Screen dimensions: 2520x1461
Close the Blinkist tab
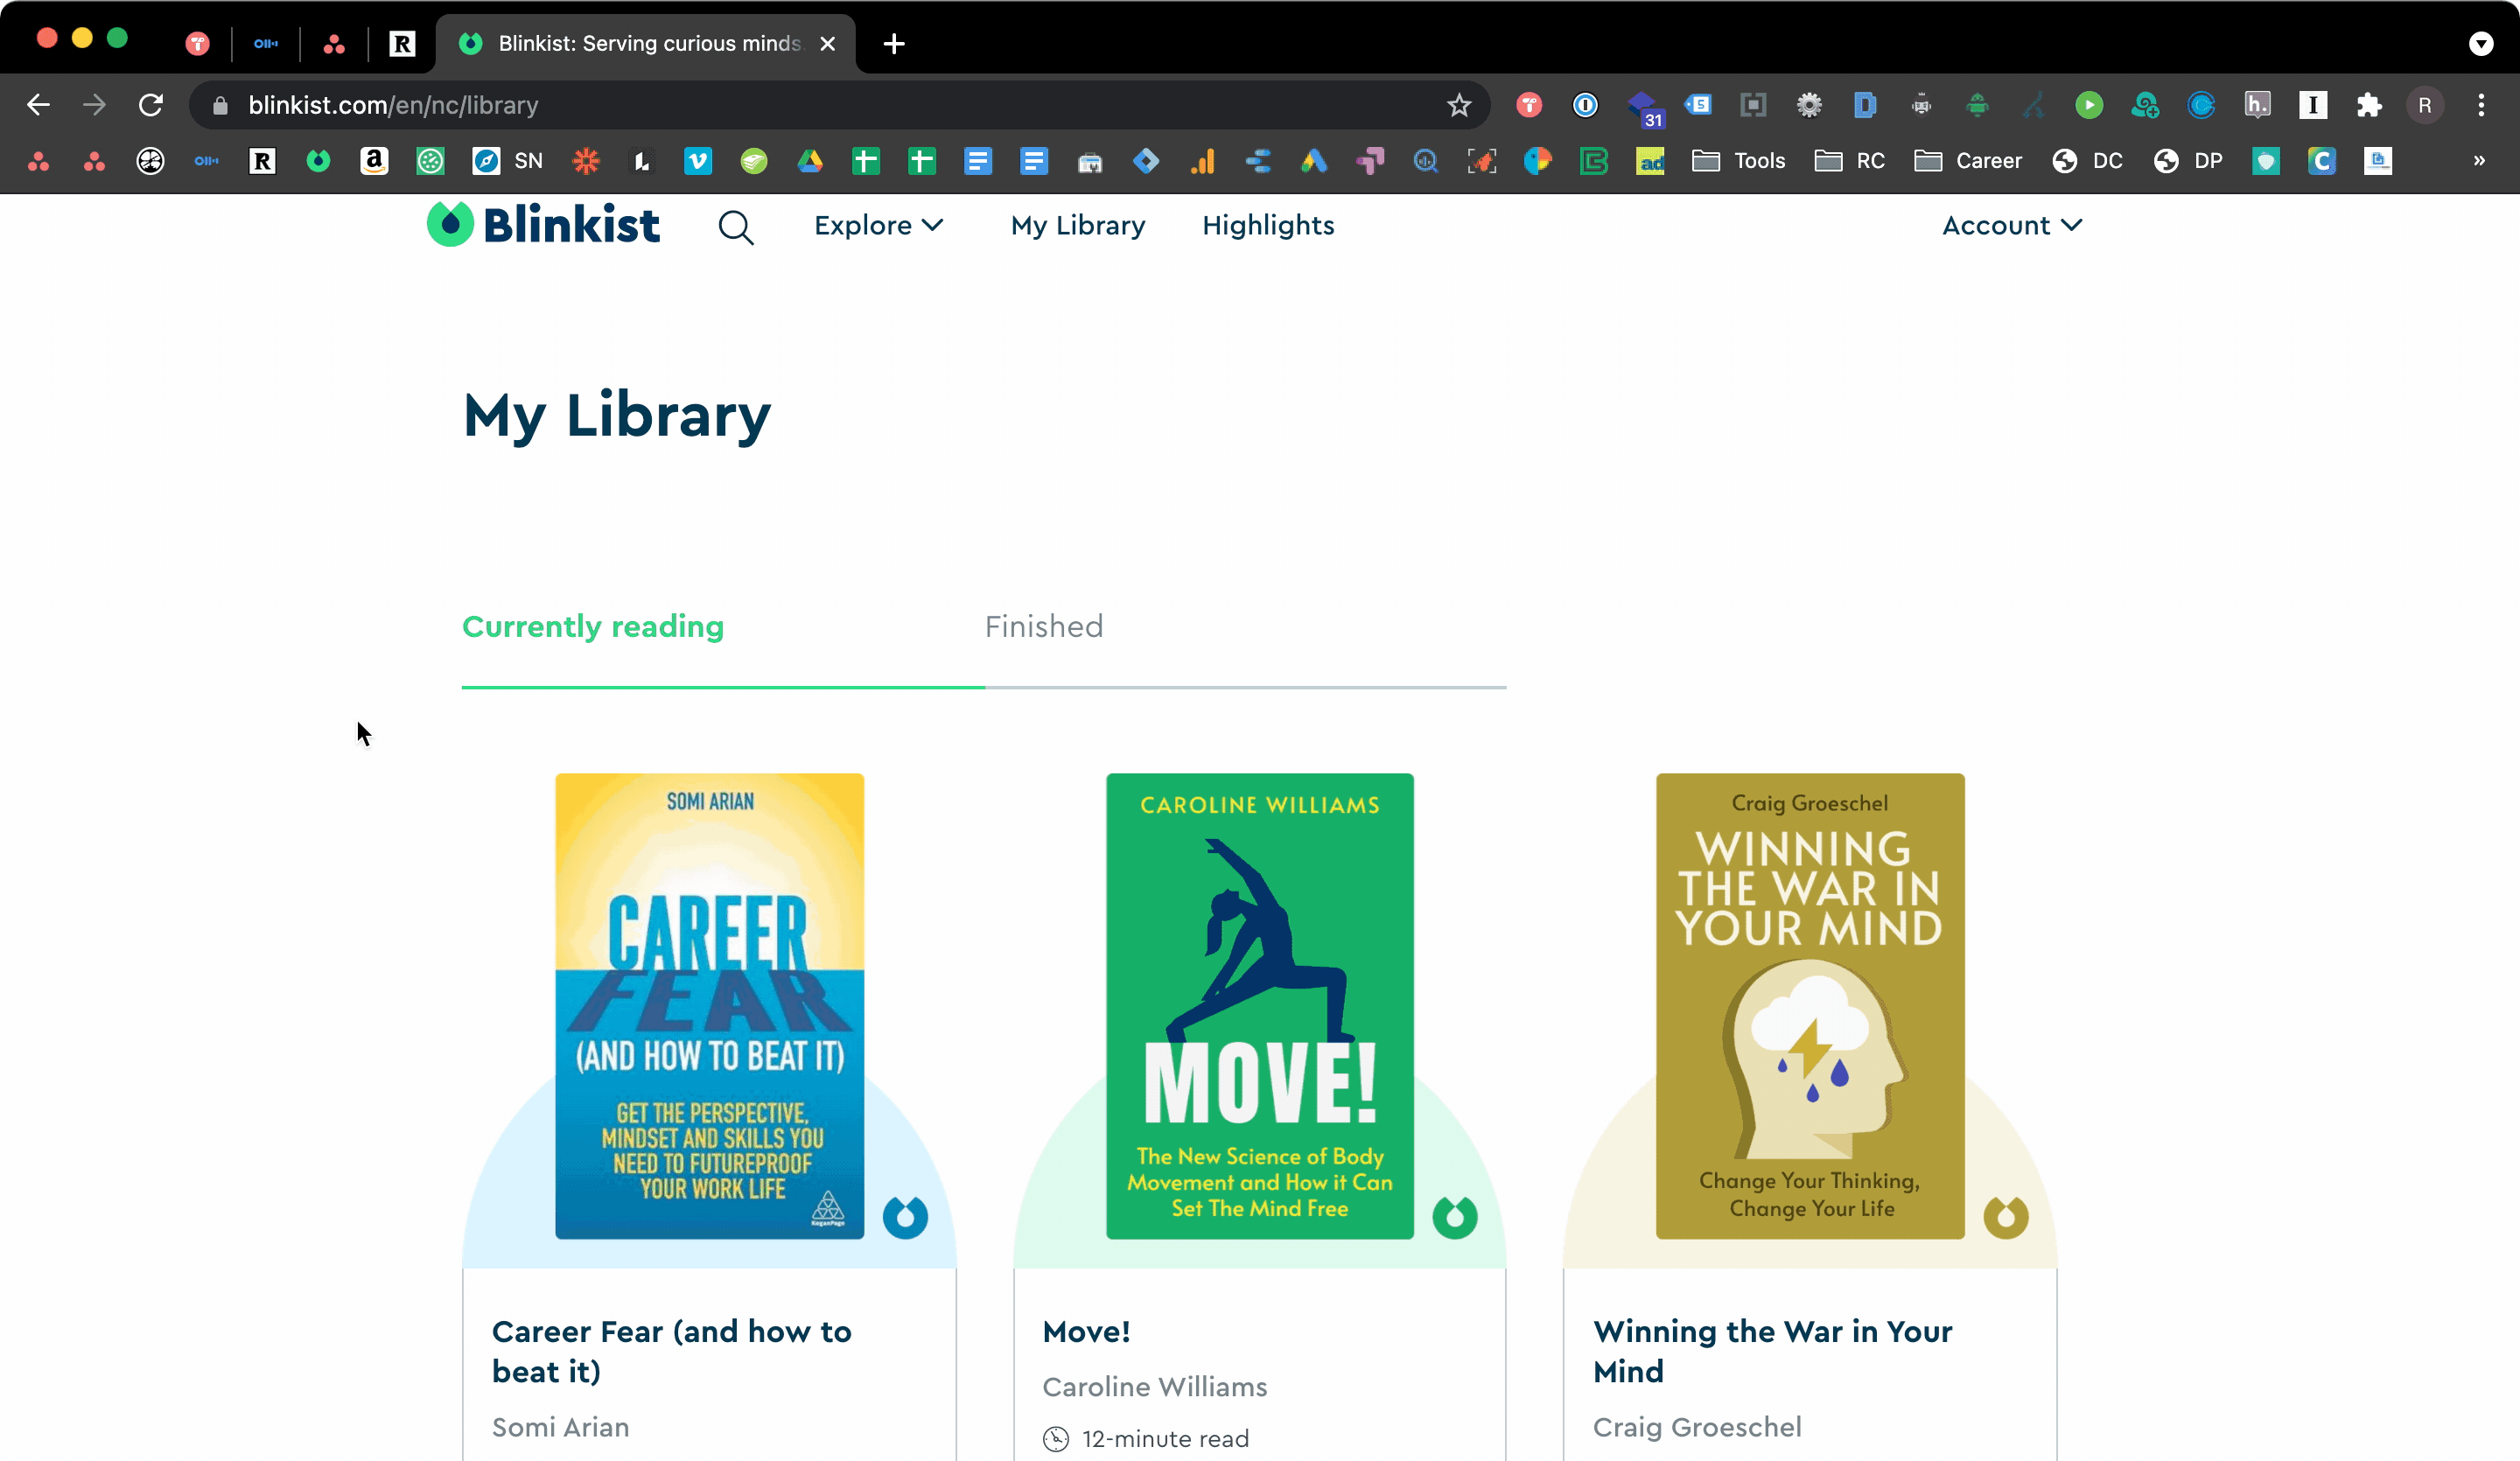[827, 43]
